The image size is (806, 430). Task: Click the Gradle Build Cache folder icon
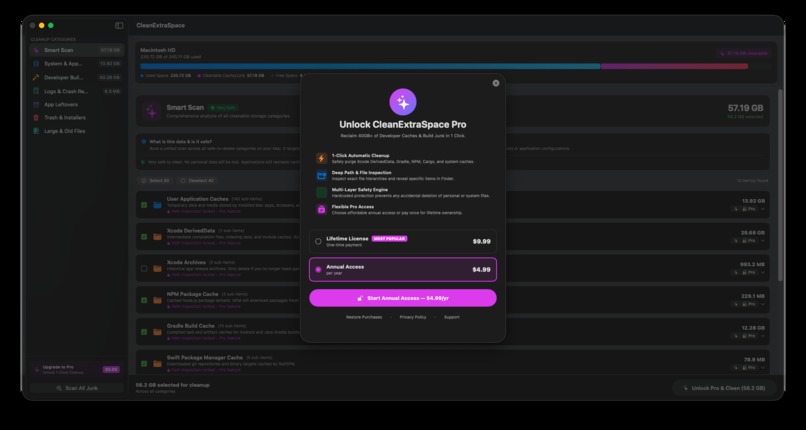(157, 332)
